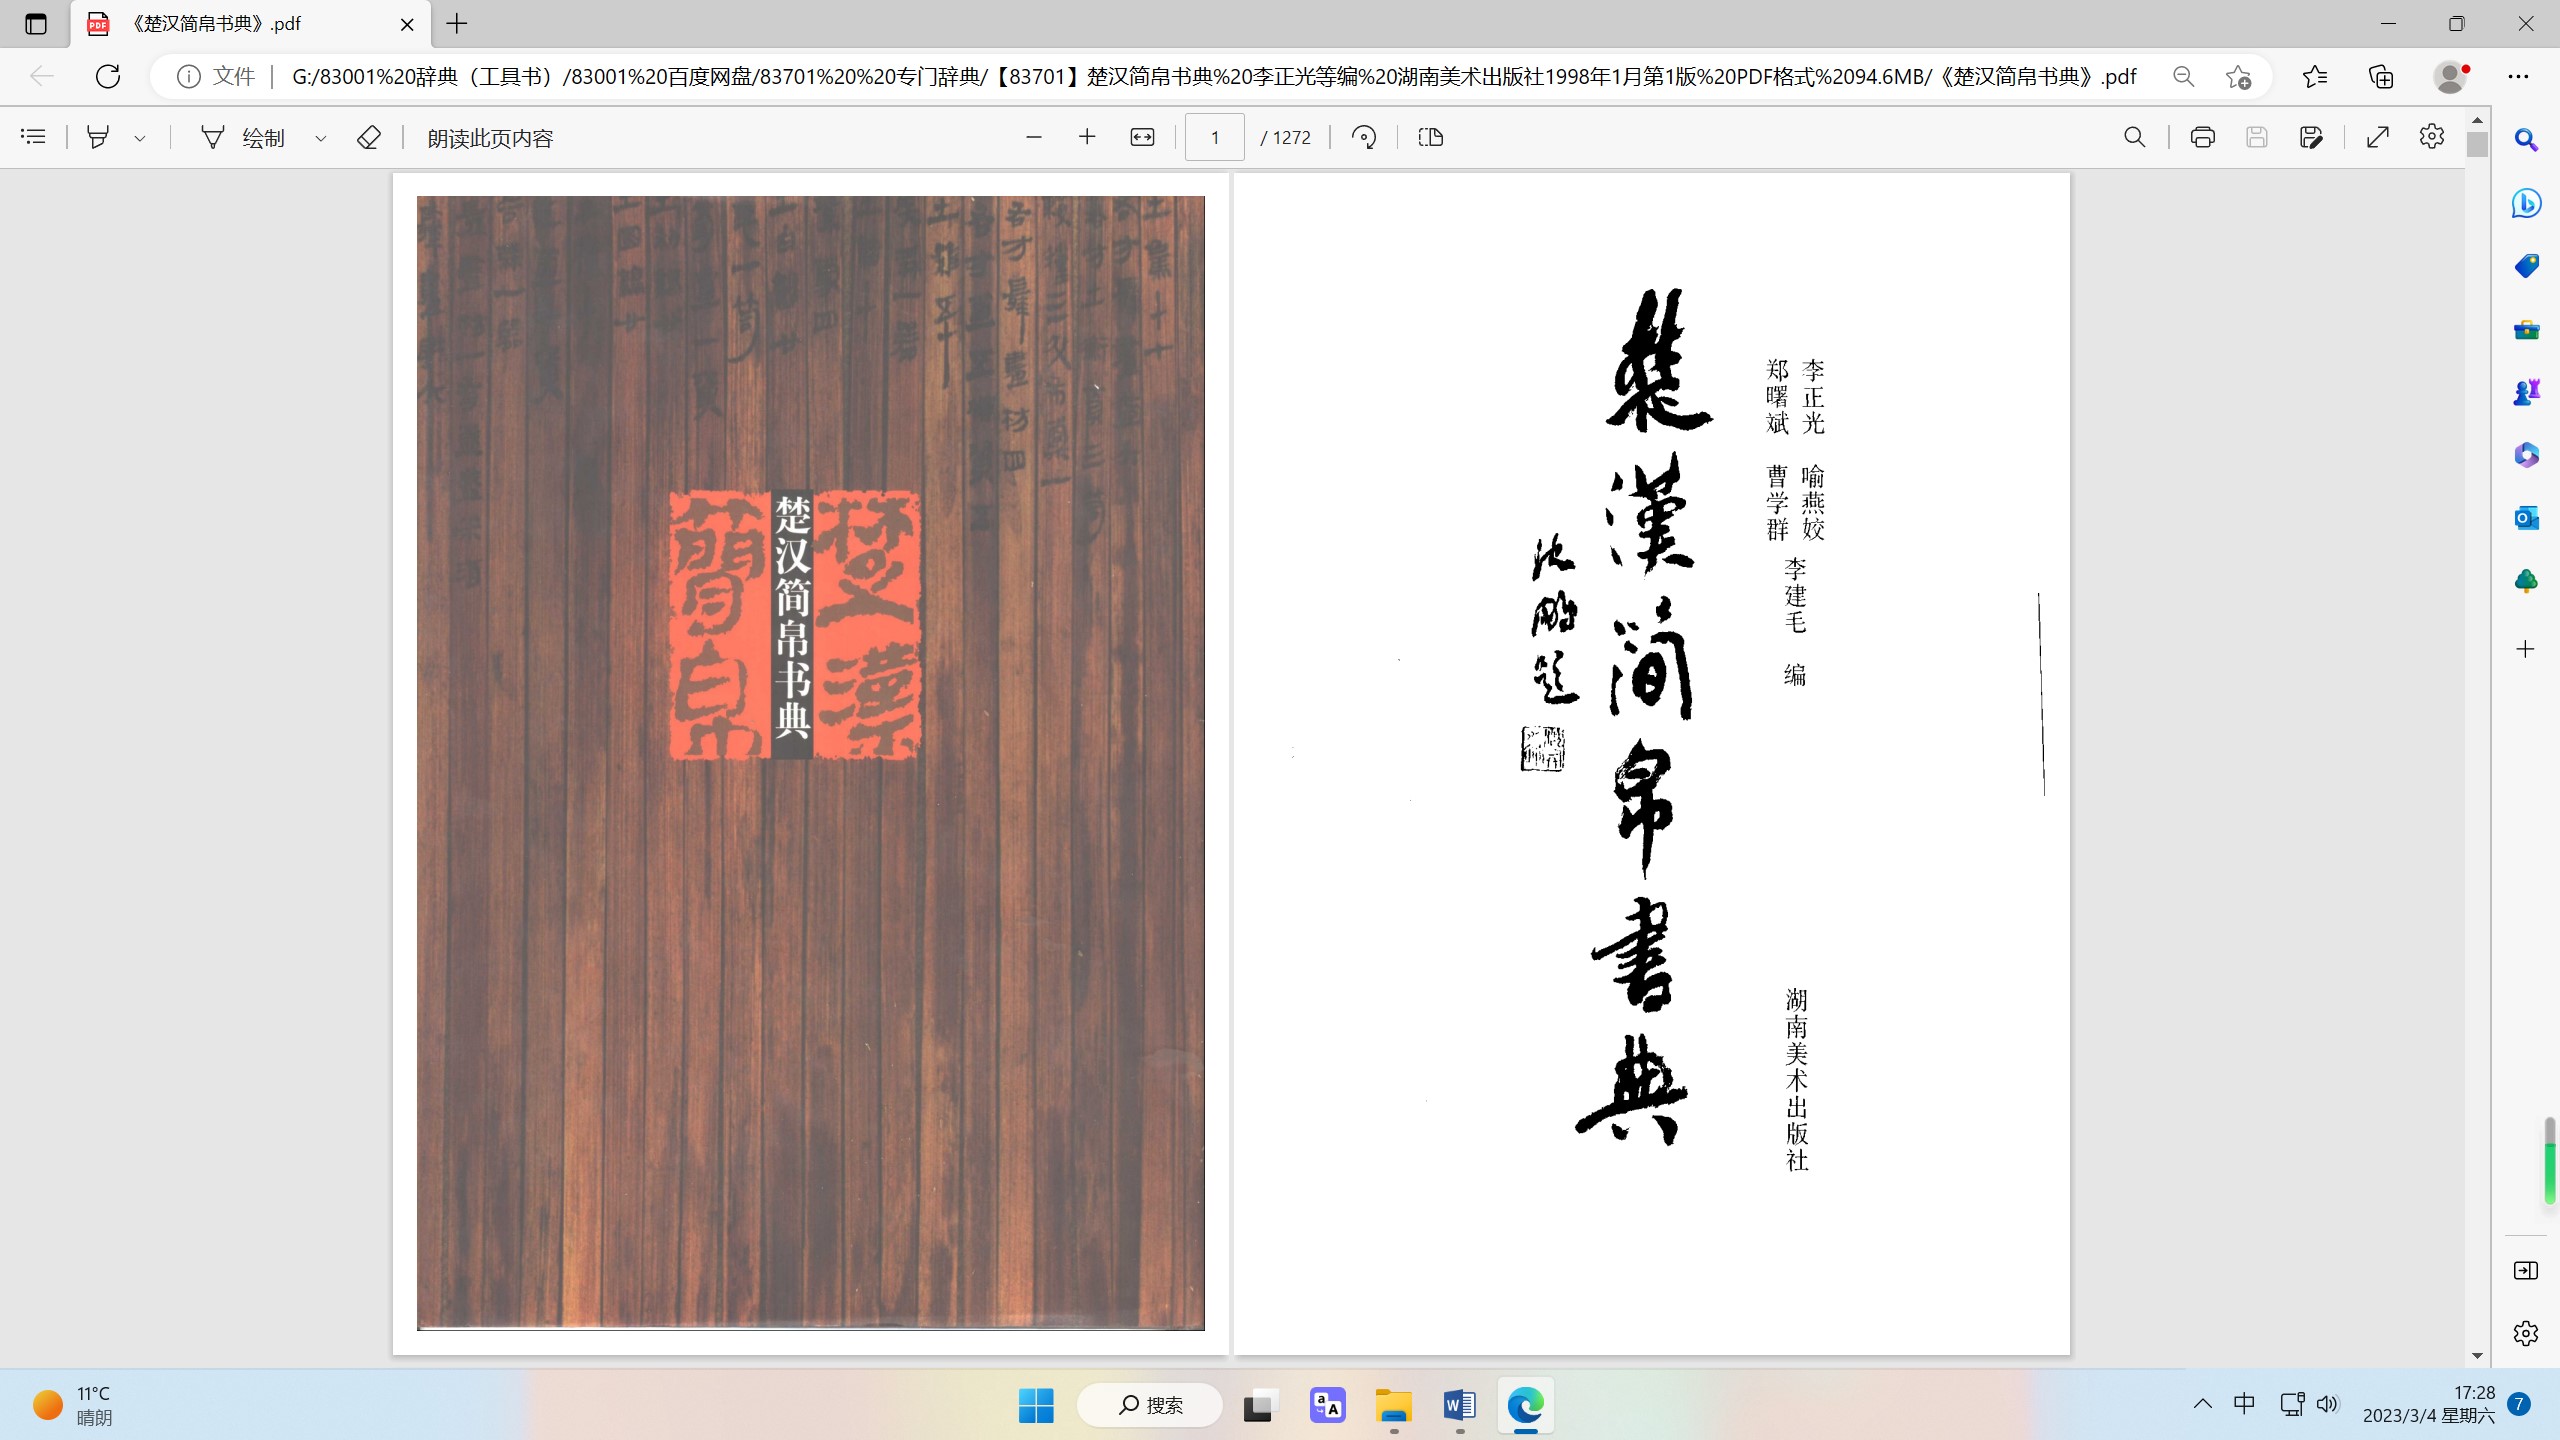Zoom in the PDF with plus
This screenshot has height=1440, width=2560.
[x=1087, y=137]
